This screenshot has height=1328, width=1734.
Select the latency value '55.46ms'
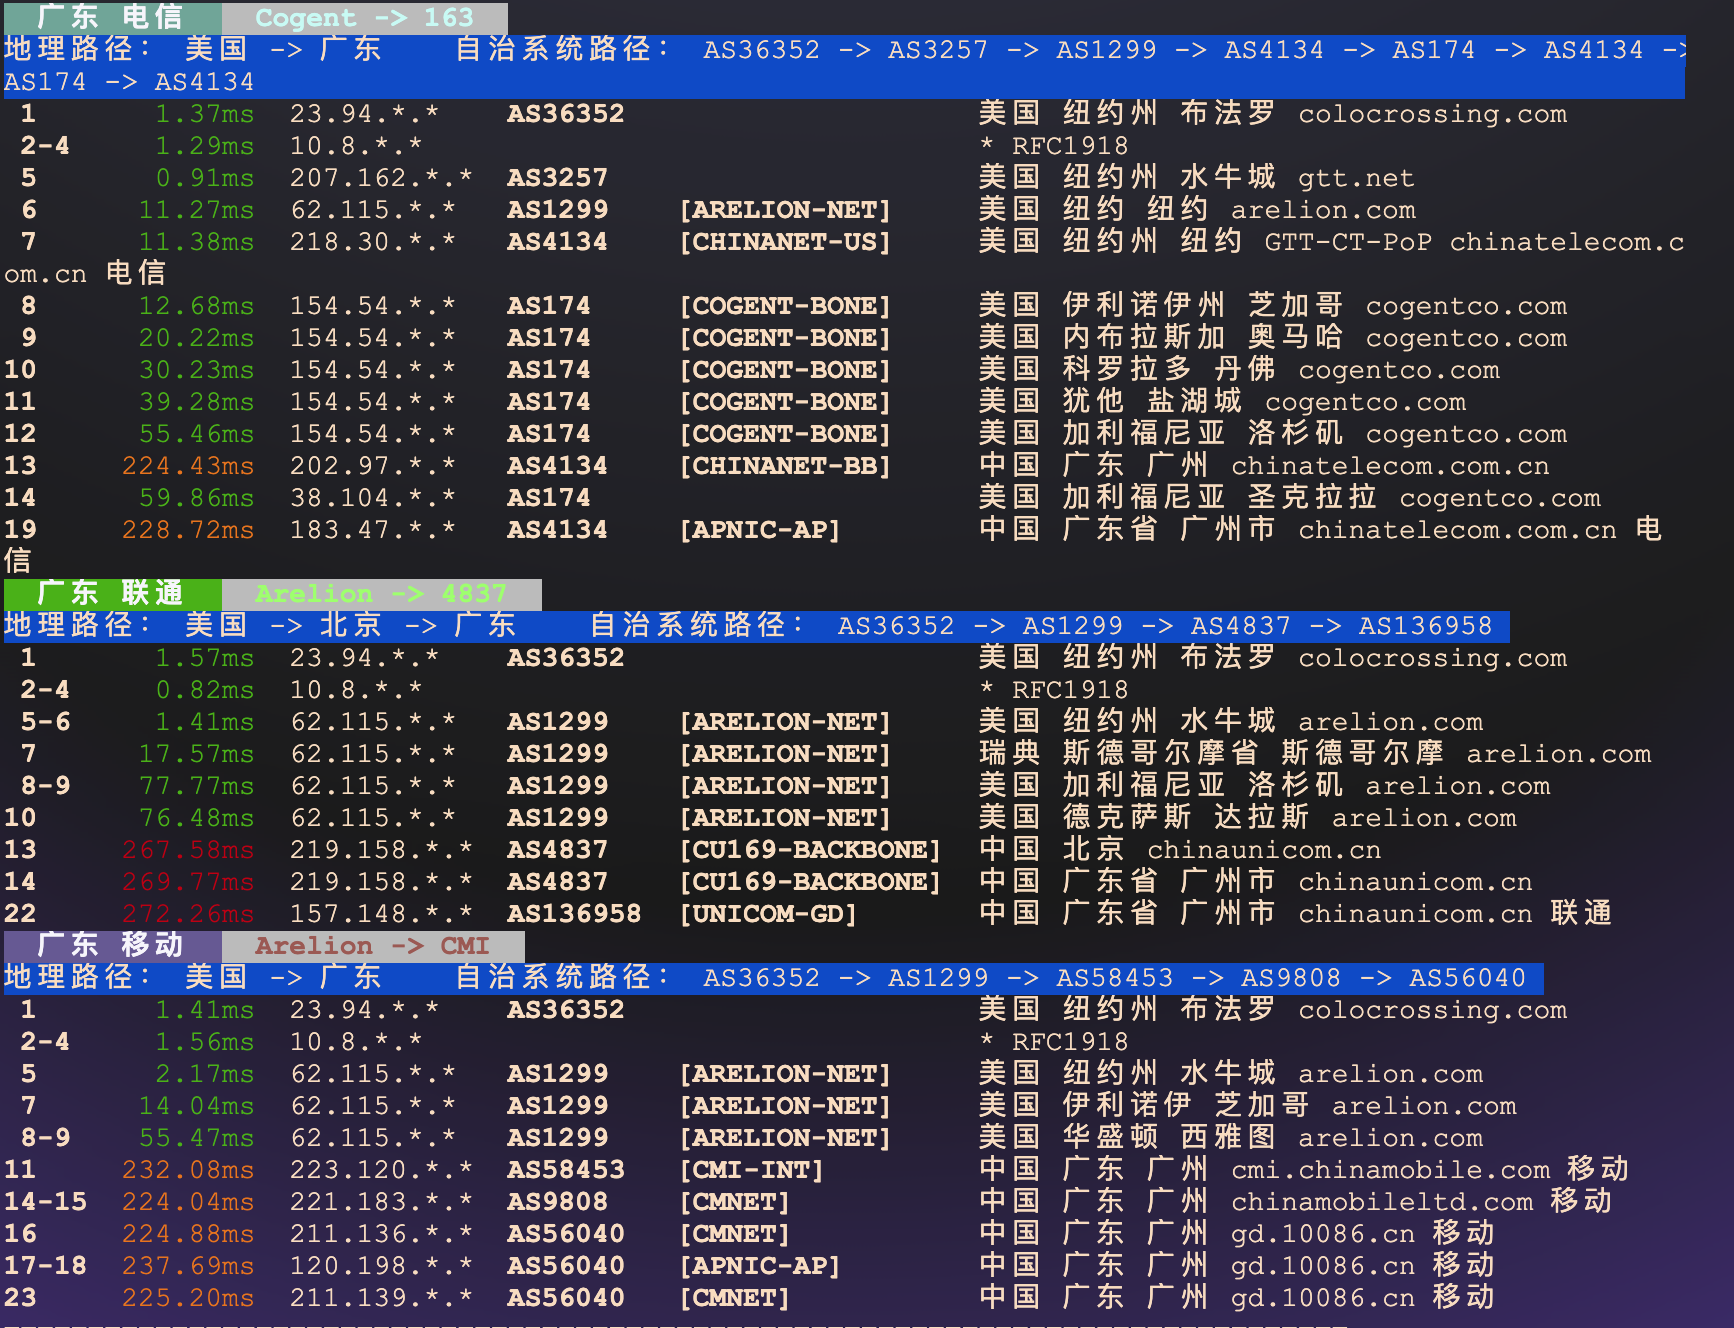(x=196, y=434)
